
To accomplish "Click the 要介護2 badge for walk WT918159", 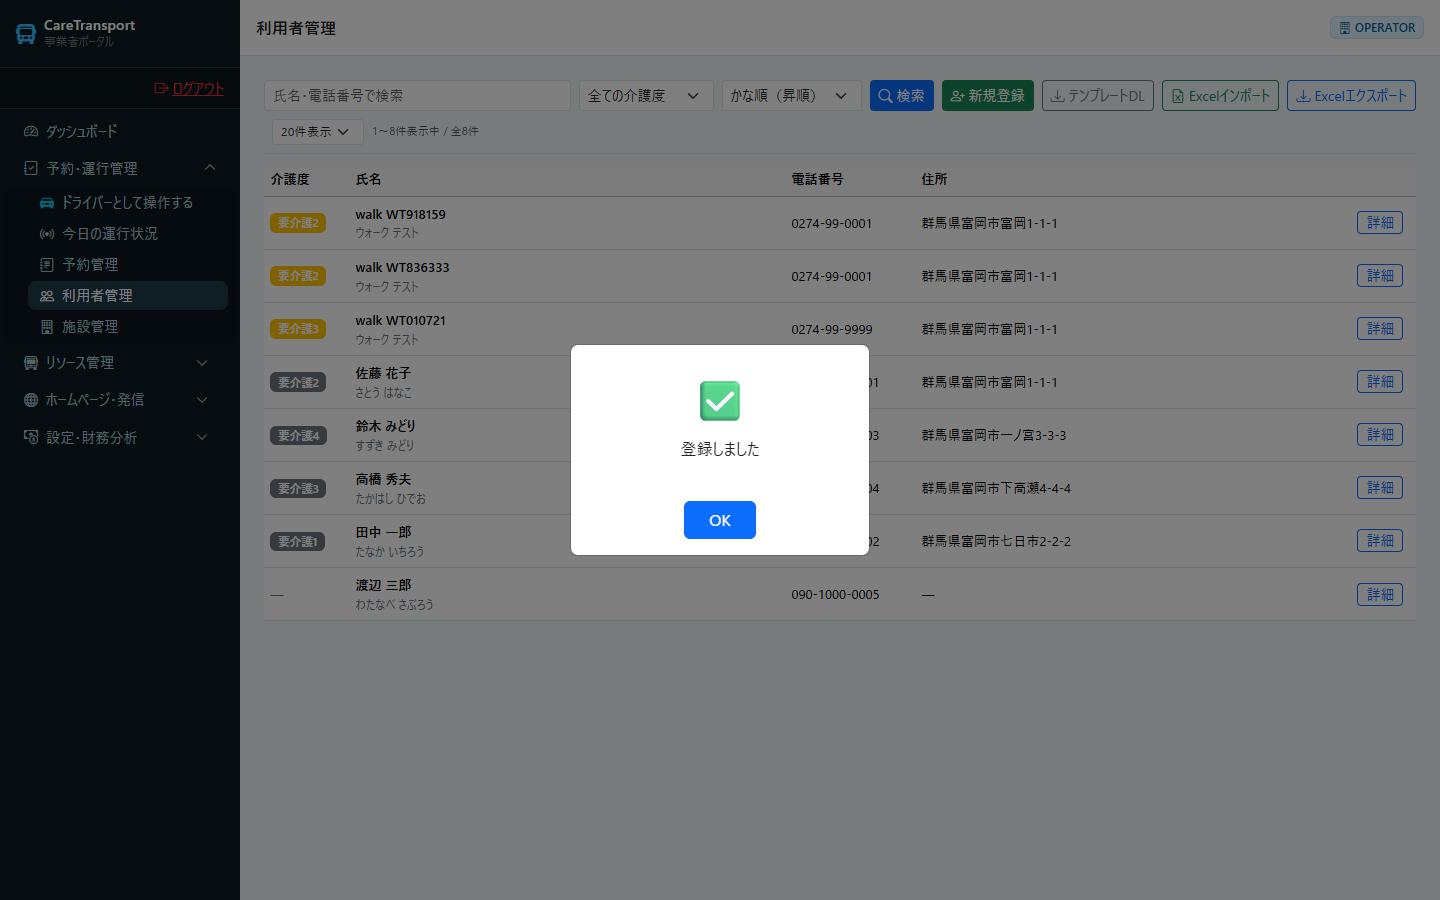I will click(298, 223).
